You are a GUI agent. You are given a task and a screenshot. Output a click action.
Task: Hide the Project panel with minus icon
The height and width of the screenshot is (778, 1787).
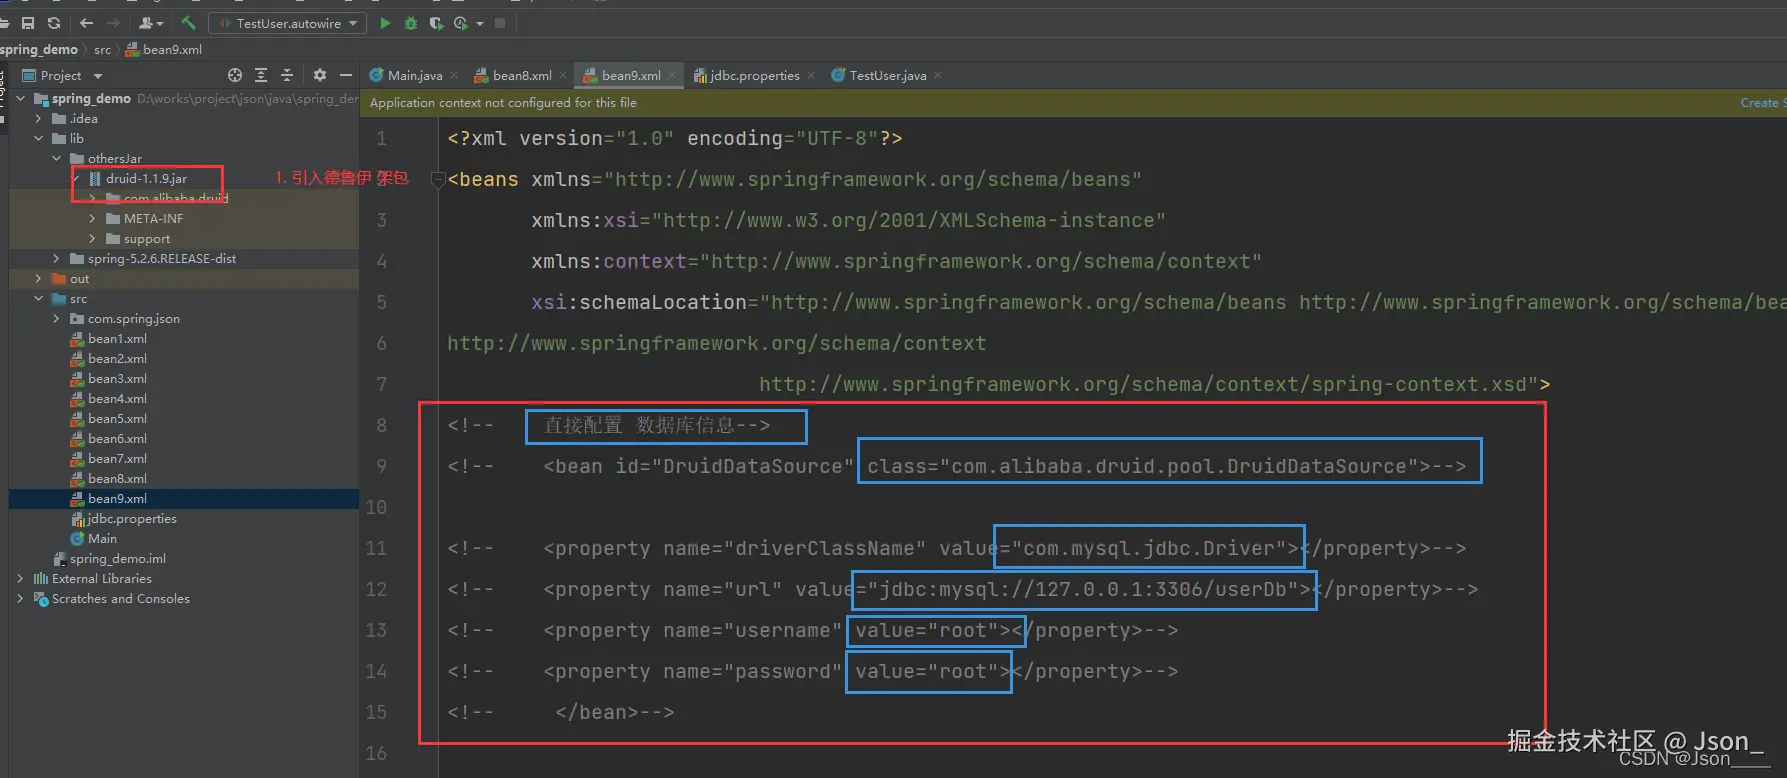point(346,75)
